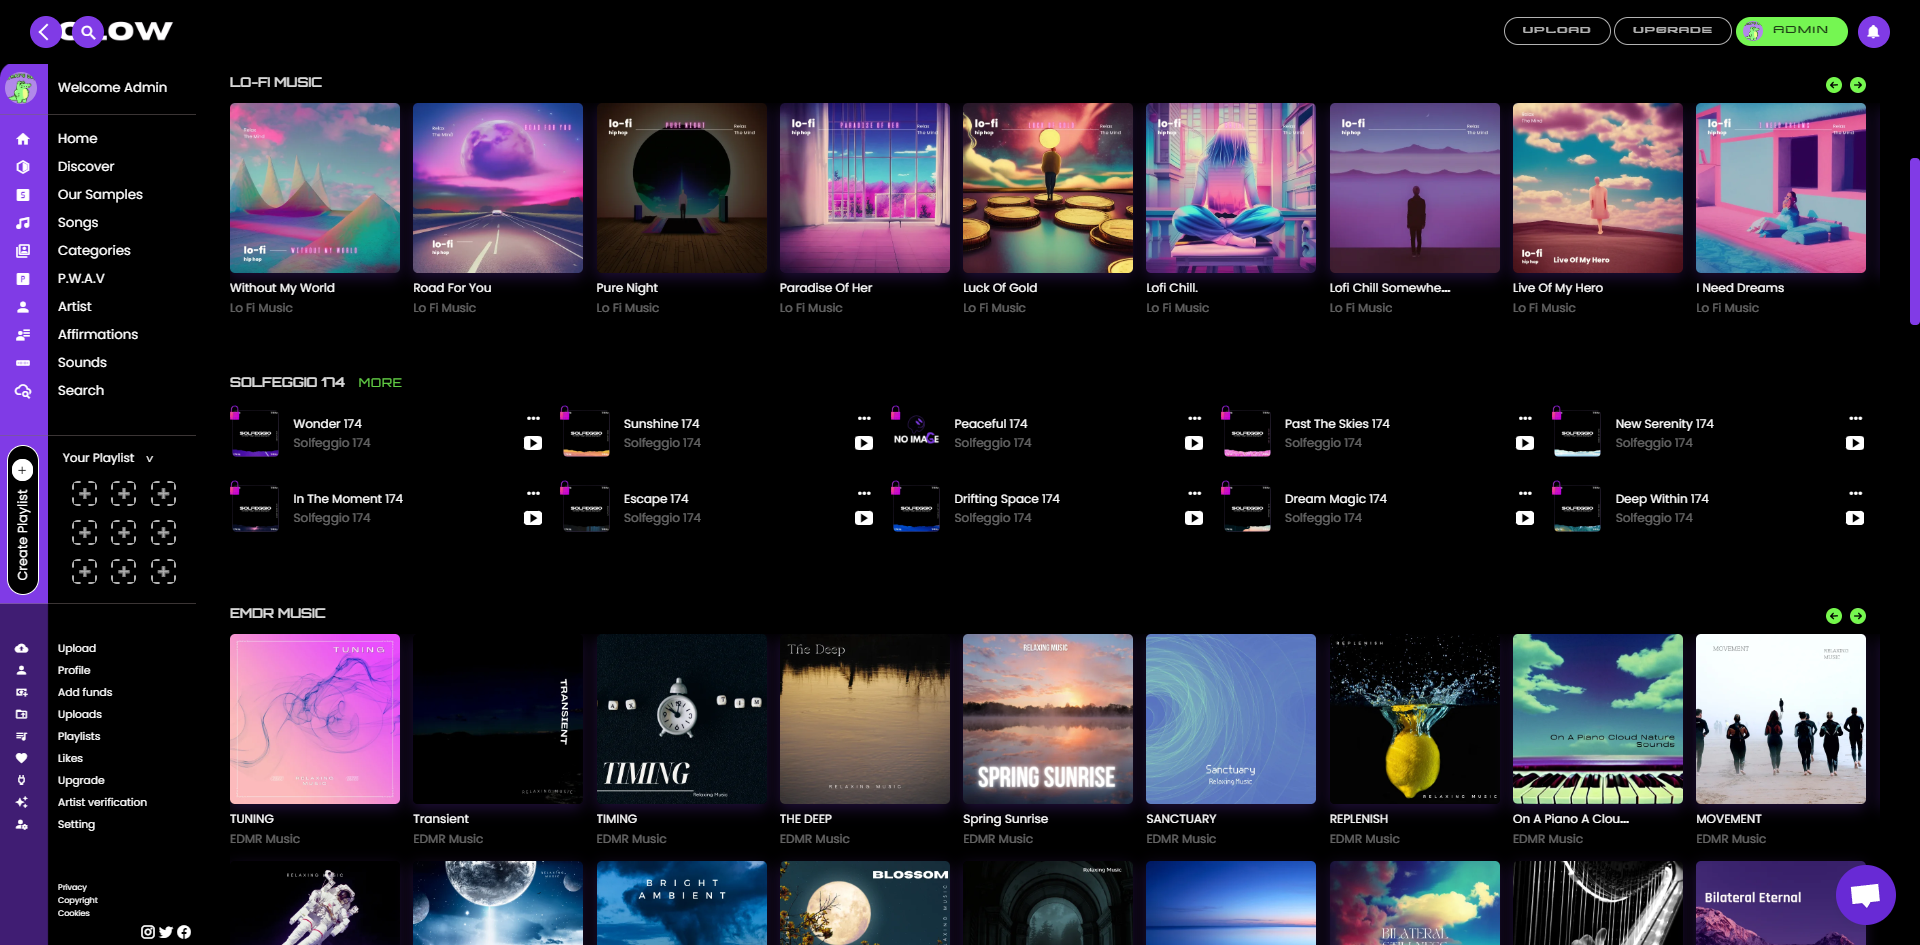Open the Likes heart icon in the sidebar

(23, 758)
